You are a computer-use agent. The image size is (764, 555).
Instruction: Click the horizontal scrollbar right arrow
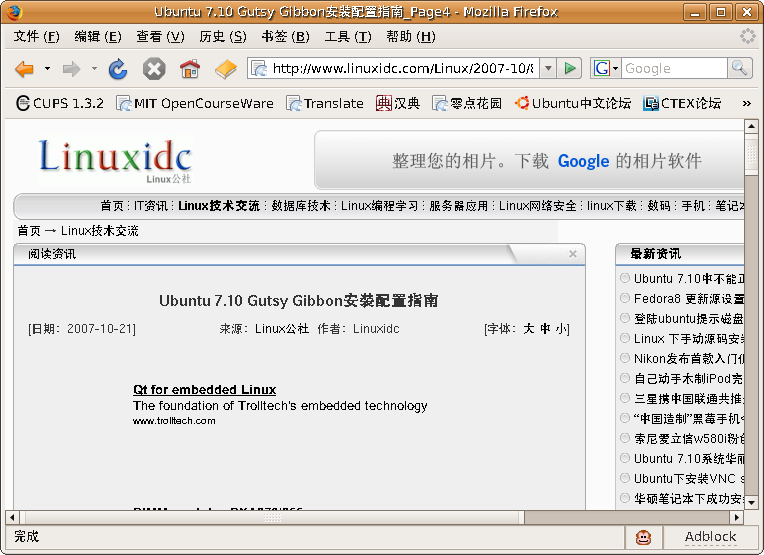point(737,517)
